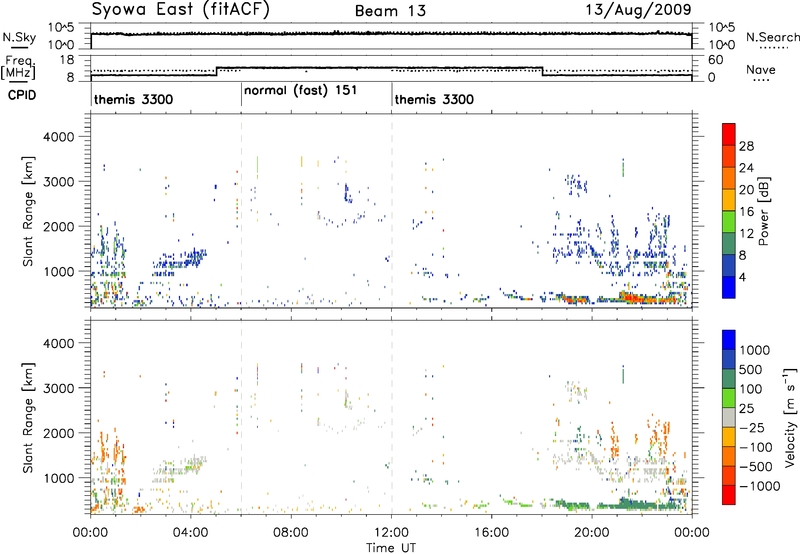Click the power panel 'Slant Range [km]' label

click(28, 211)
